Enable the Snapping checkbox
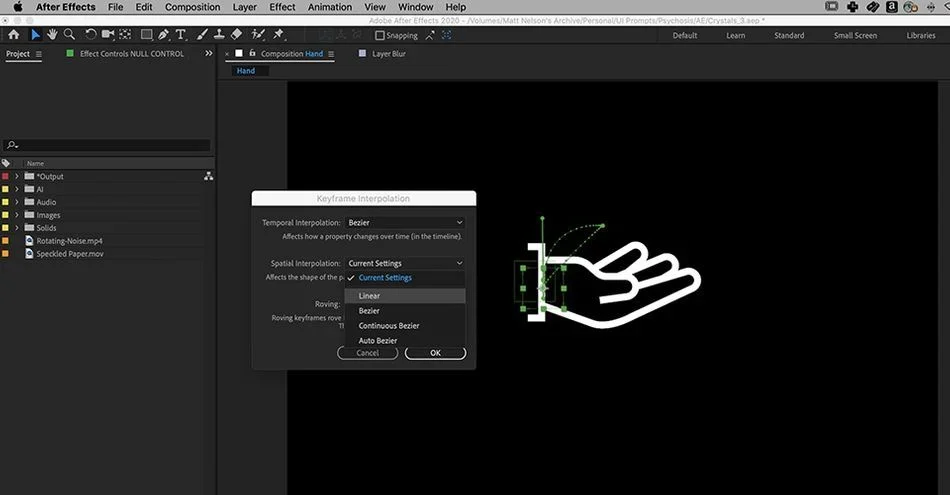The image size is (950, 495). (x=380, y=35)
